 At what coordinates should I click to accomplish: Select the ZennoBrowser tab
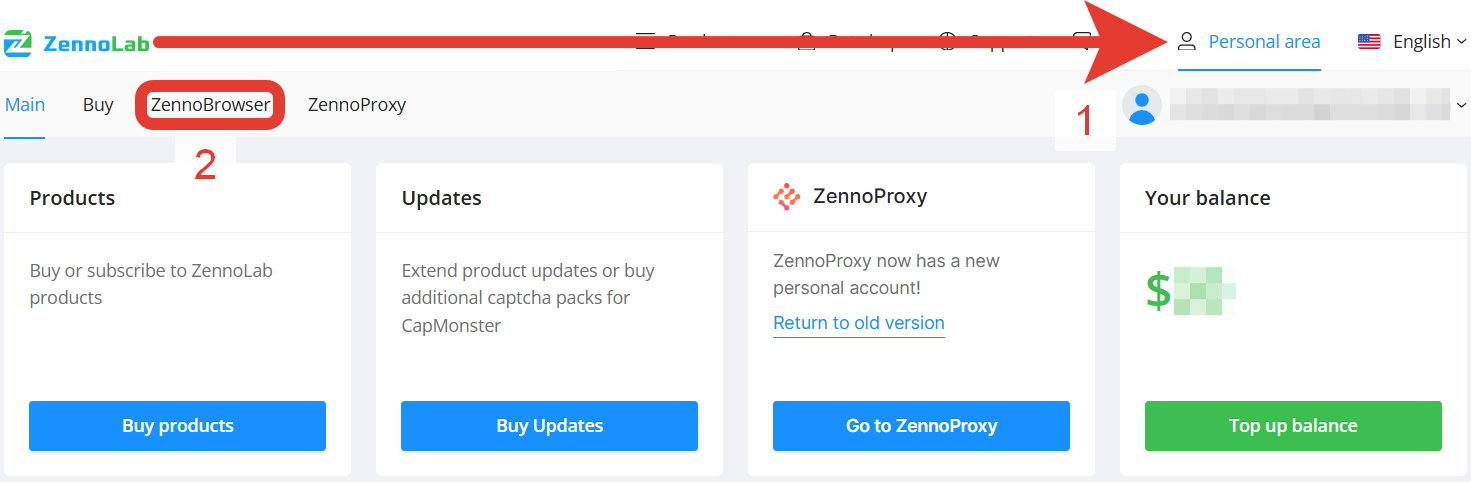(210, 104)
